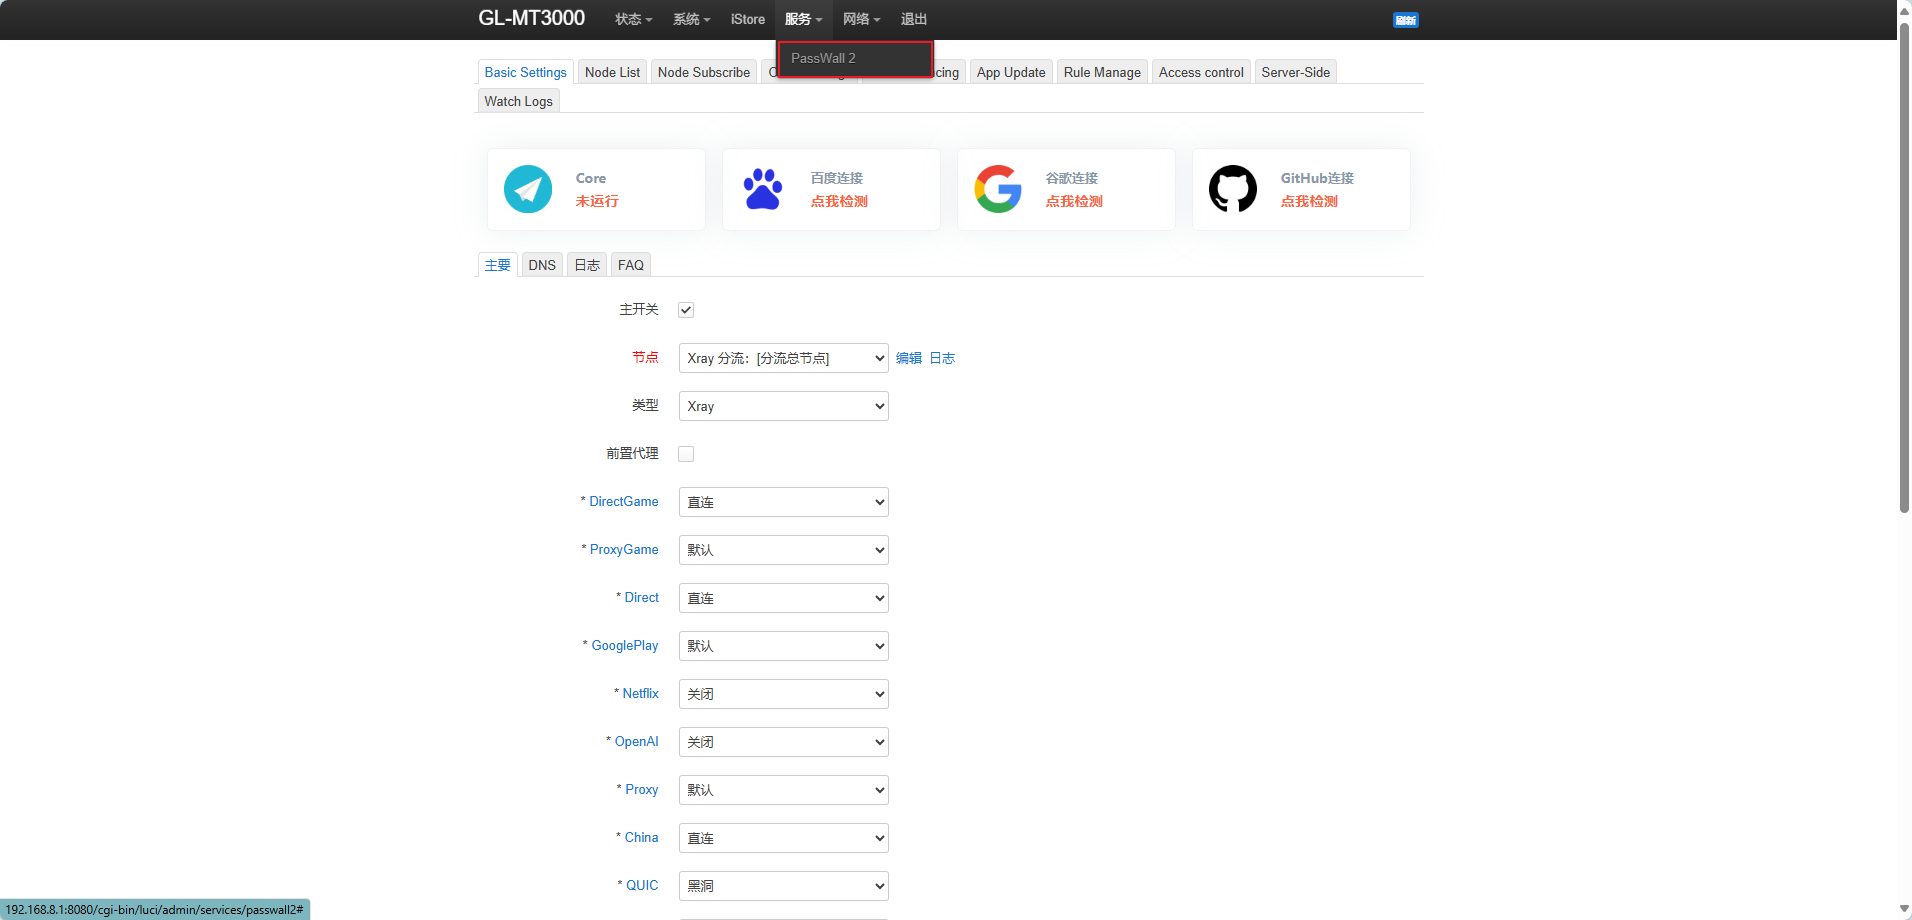Click 点我检测 under 百度连接
Screen dimensions: 1912x920
pyautogui.click(x=838, y=200)
